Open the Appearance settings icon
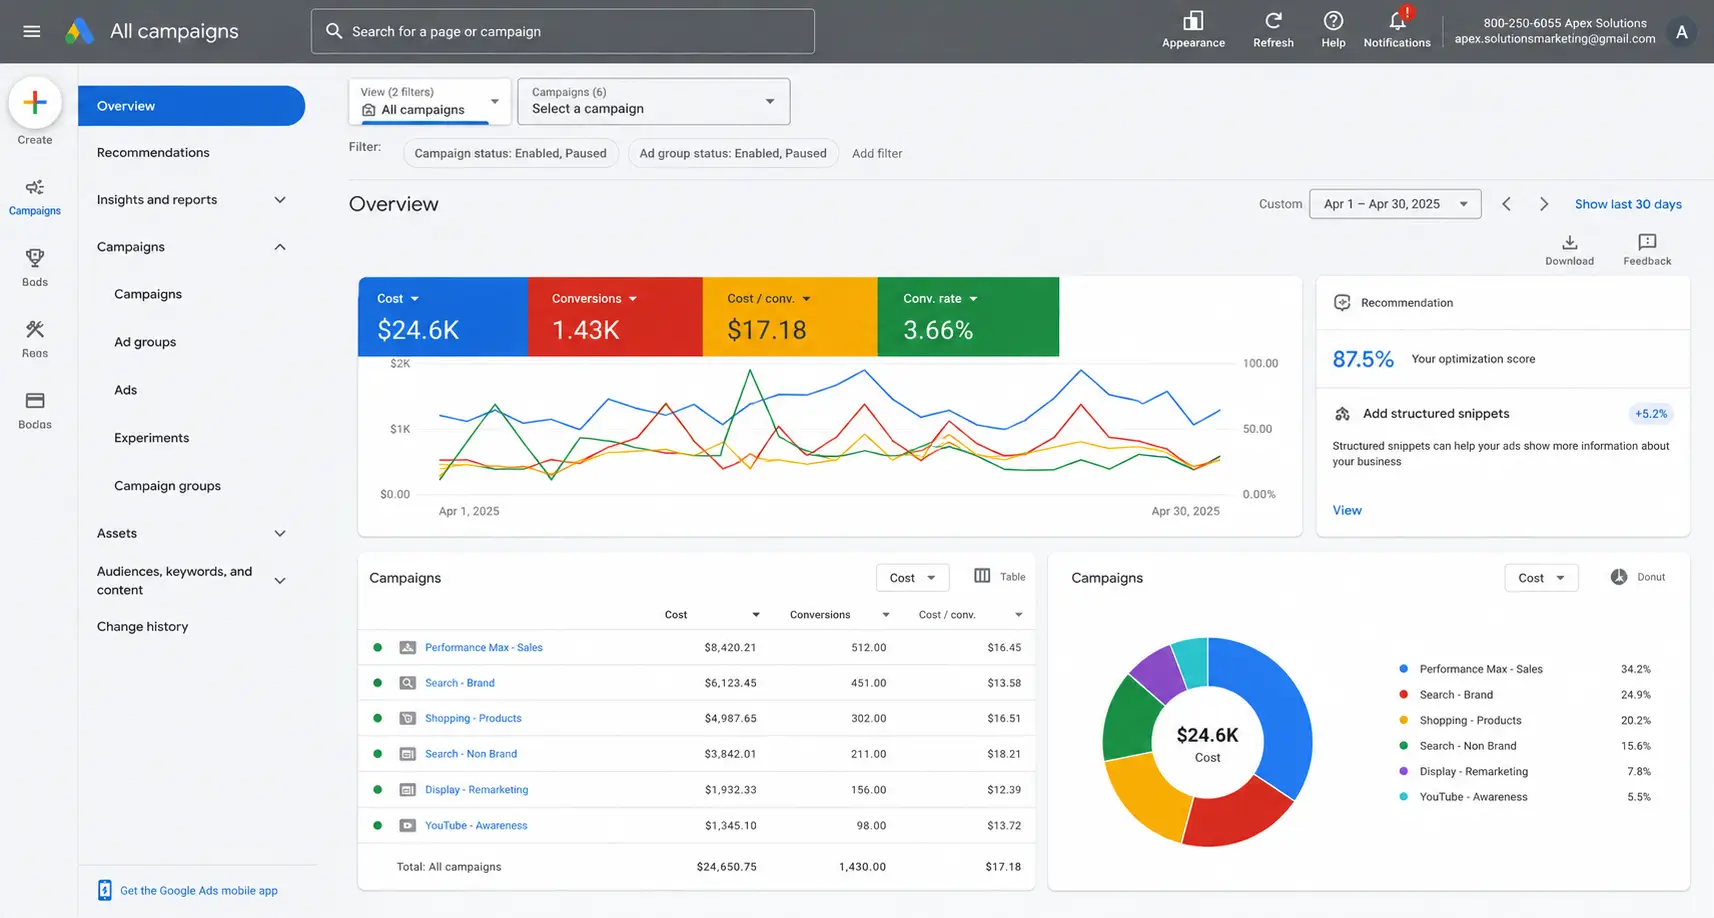 [x=1193, y=21]
